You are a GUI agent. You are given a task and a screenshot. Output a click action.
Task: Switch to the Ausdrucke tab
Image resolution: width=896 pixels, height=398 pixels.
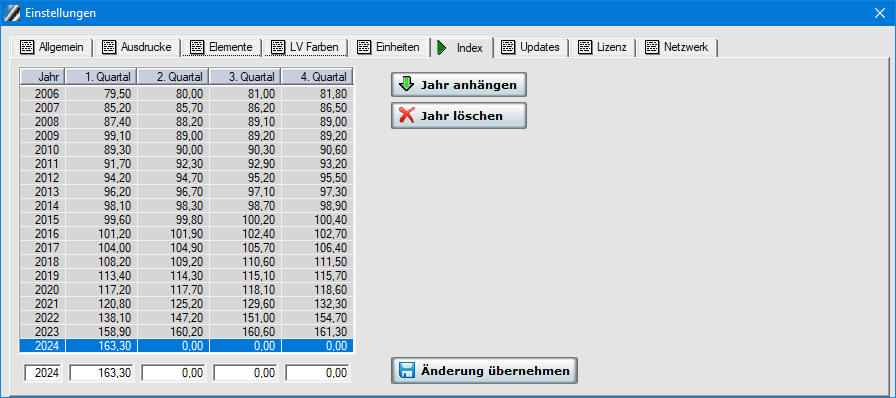tap(137, 47)
